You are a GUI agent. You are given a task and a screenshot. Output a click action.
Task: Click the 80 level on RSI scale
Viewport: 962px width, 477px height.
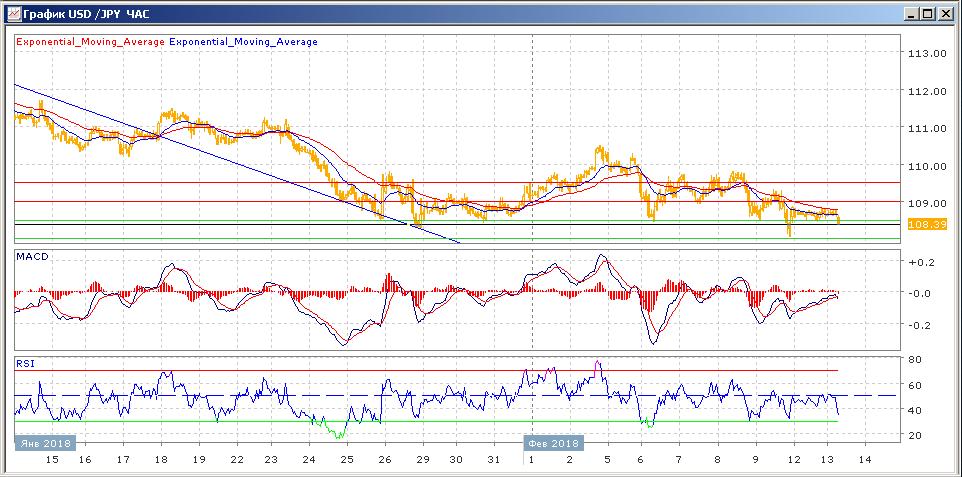pyautogui.click(x=914, y=359)
